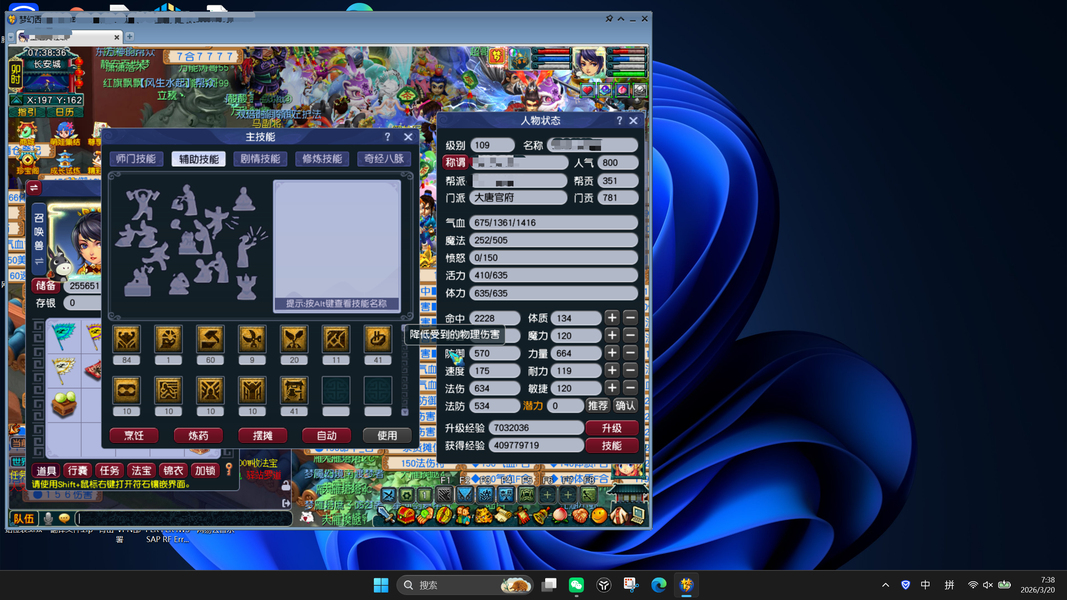Click the 自动 button
This screenshot has width=1067, height=600.
pyautogui.click(x=327, y=435)
